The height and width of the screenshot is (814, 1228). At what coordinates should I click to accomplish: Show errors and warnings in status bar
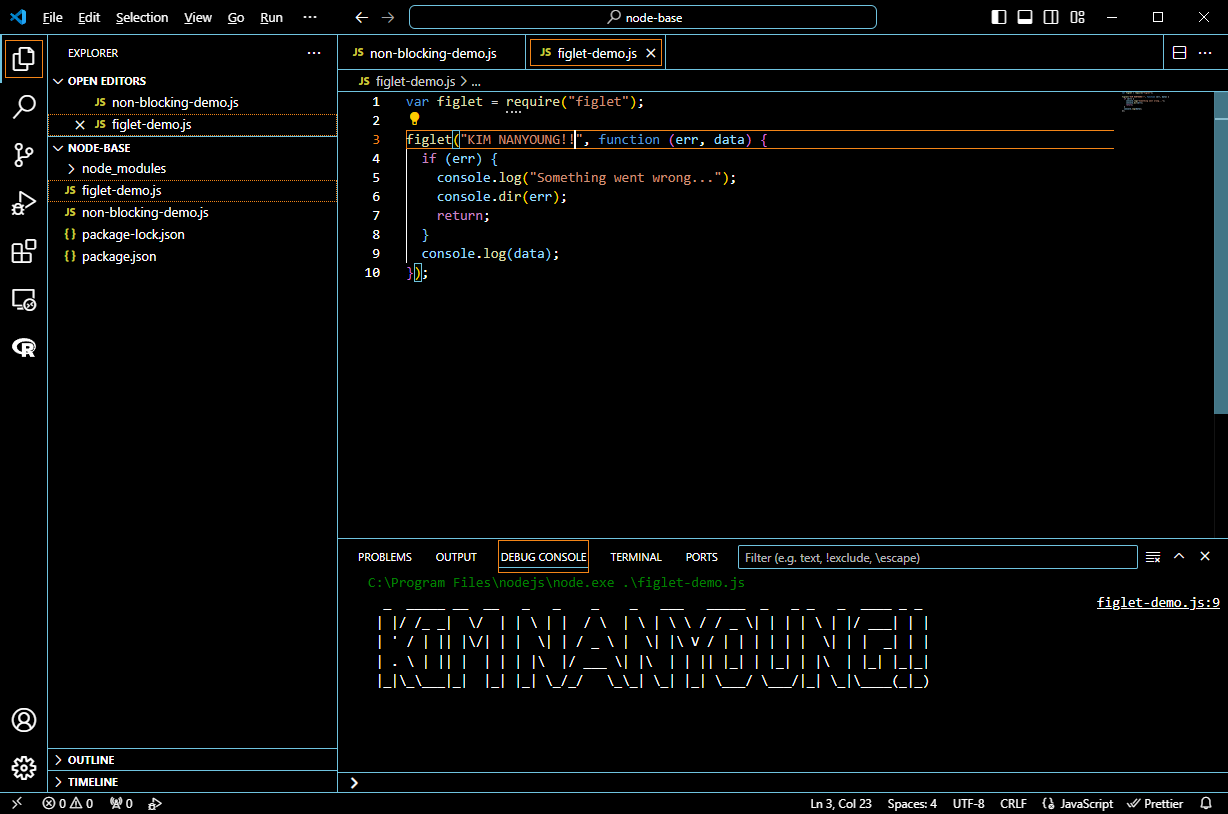click(x=68, y=803)
